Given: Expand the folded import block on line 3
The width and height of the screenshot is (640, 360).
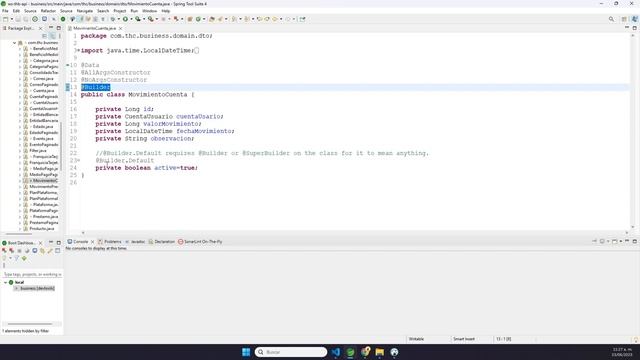Looking at the screenshot, I should [78, 51].
